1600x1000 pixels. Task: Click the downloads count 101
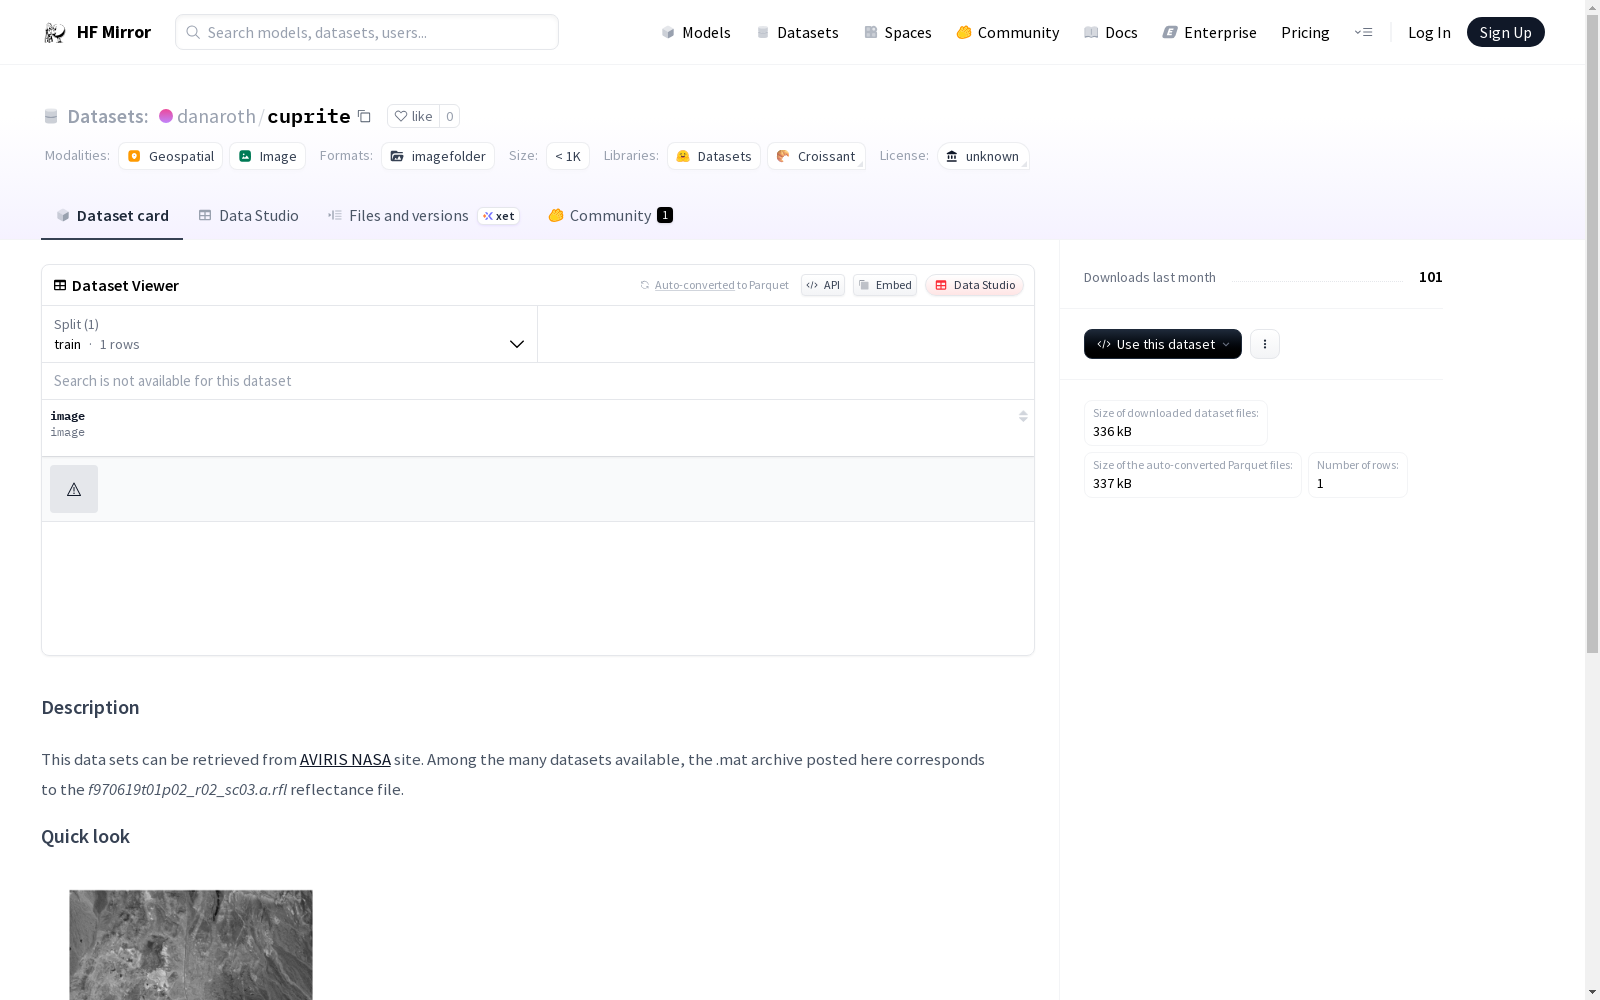(x=1430, y=277)
